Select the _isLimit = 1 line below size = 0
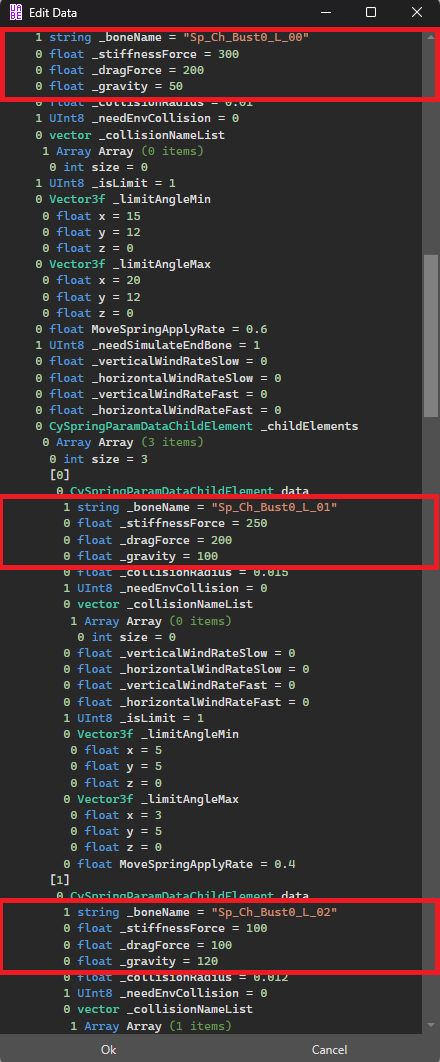This screenshot has height=1062, width=440. (x=105, y=183)
